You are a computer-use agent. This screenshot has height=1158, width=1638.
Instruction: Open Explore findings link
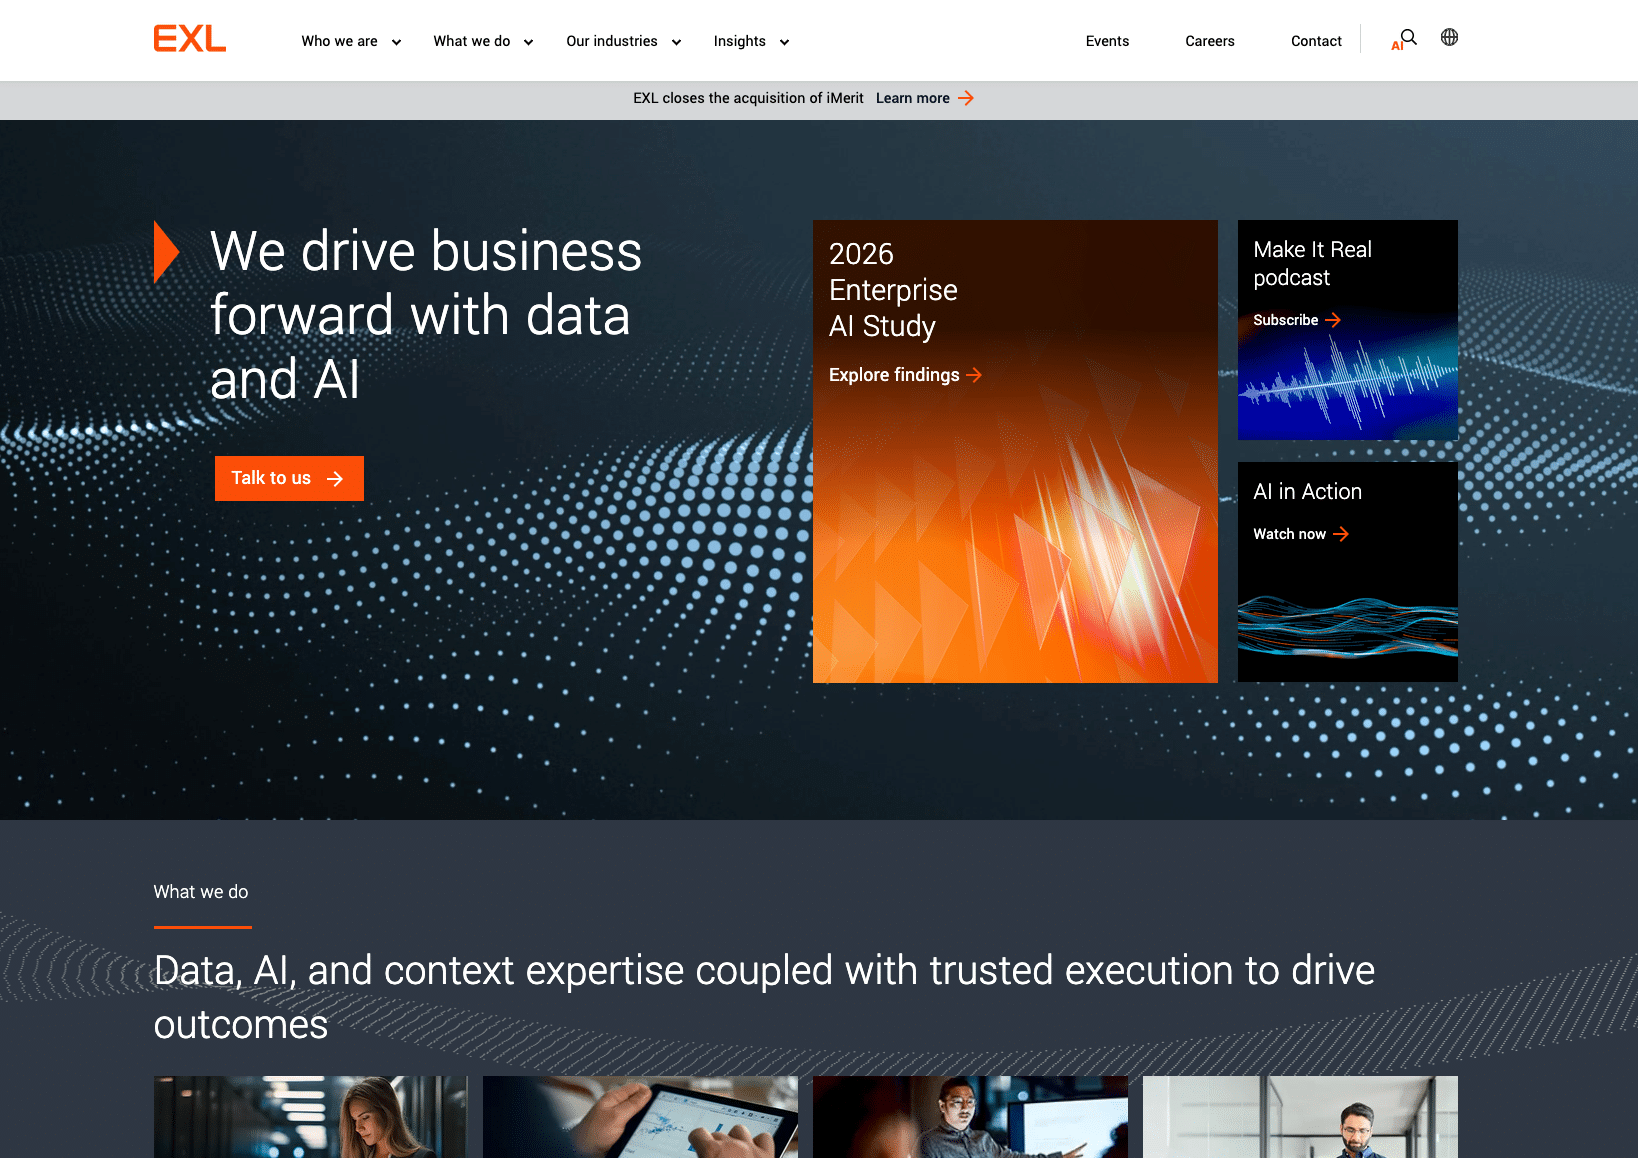point(894,375)
